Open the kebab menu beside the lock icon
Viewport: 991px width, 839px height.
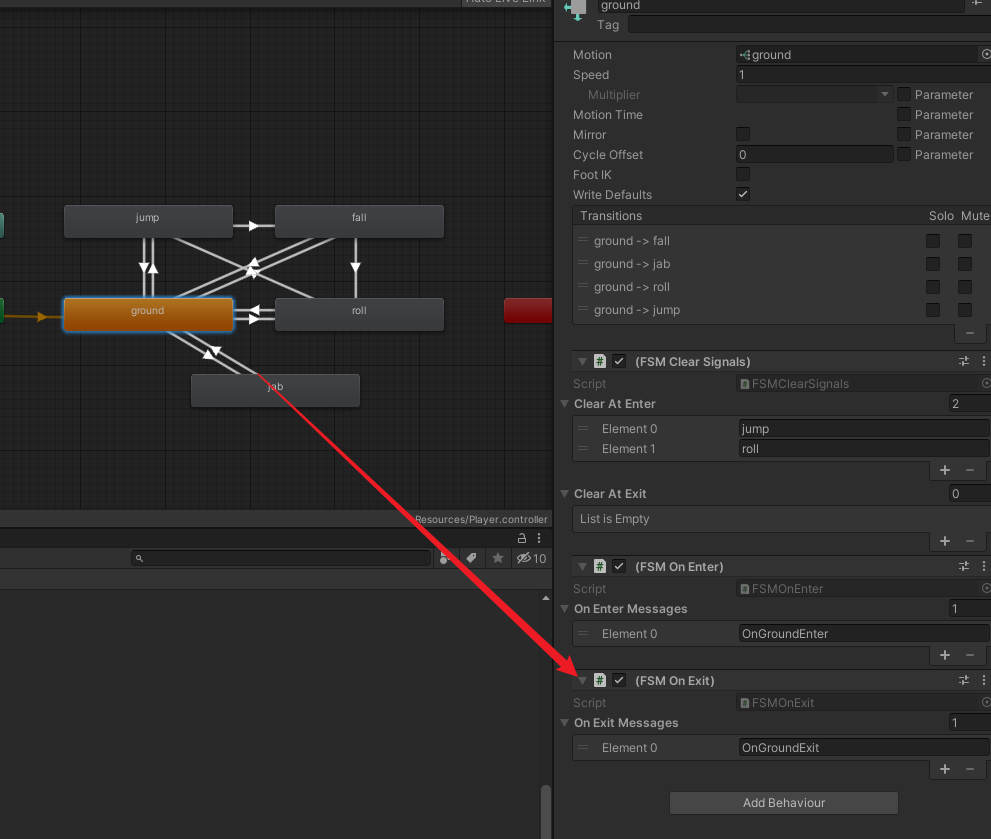tap(538, 538)
